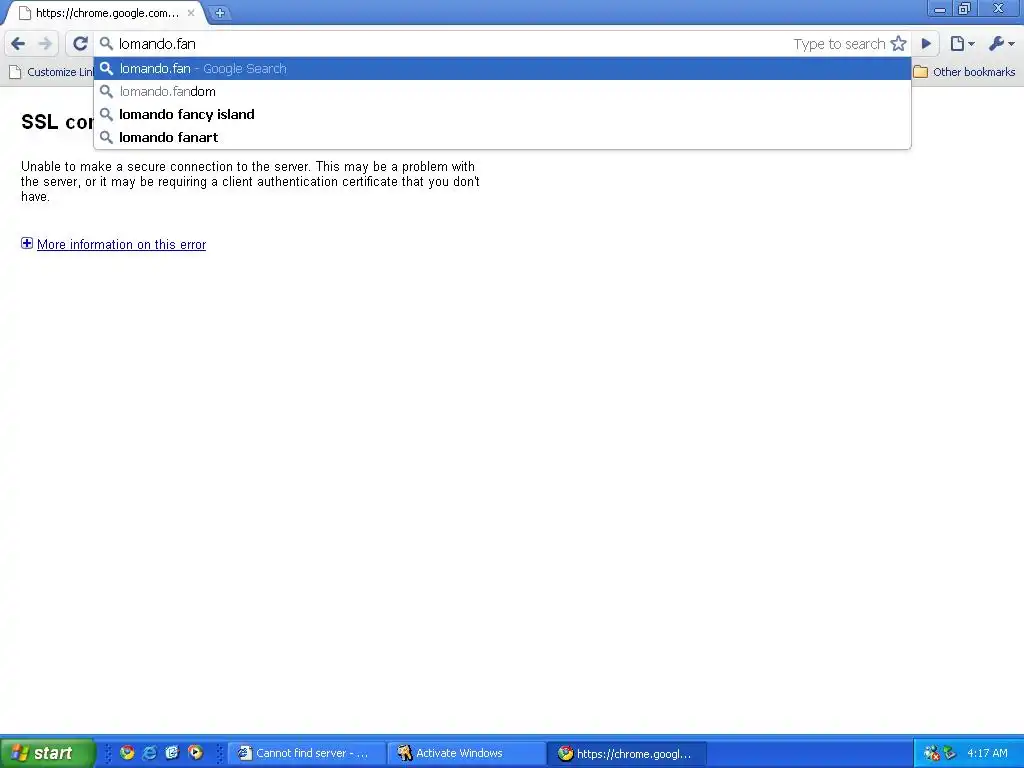
Task: Launch Chrome from the quick launch bar
Action: coord(127,753)
